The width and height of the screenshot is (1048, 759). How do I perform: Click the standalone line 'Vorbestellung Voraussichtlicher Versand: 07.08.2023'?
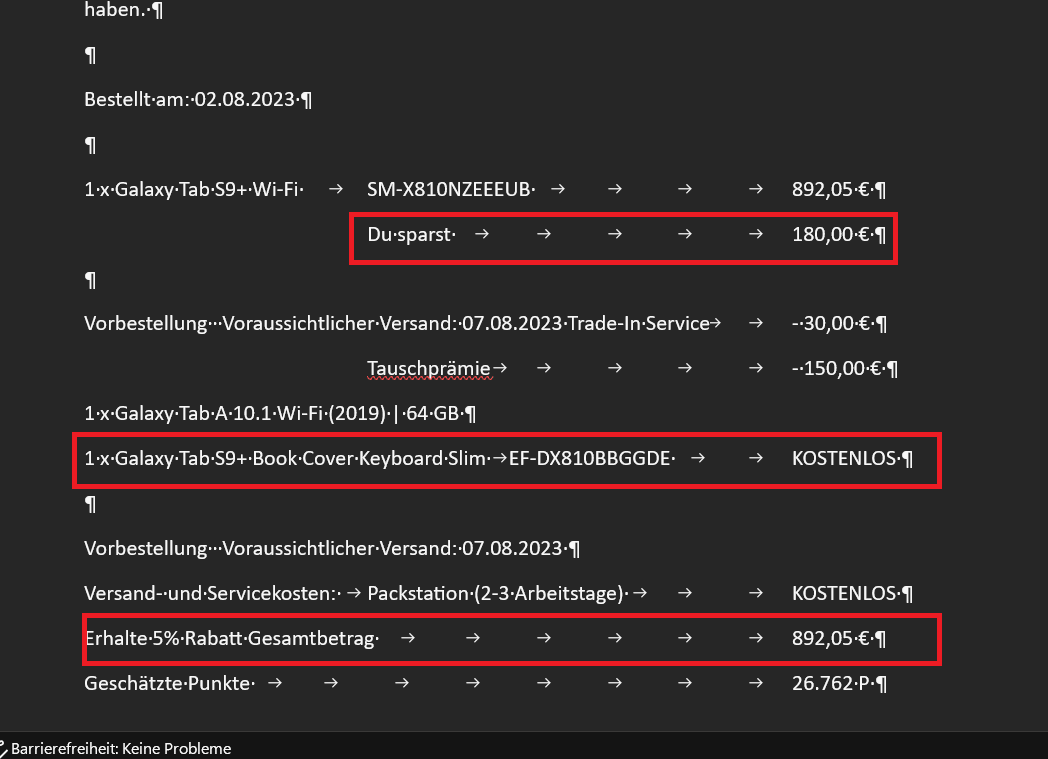(x=323, y=549)
